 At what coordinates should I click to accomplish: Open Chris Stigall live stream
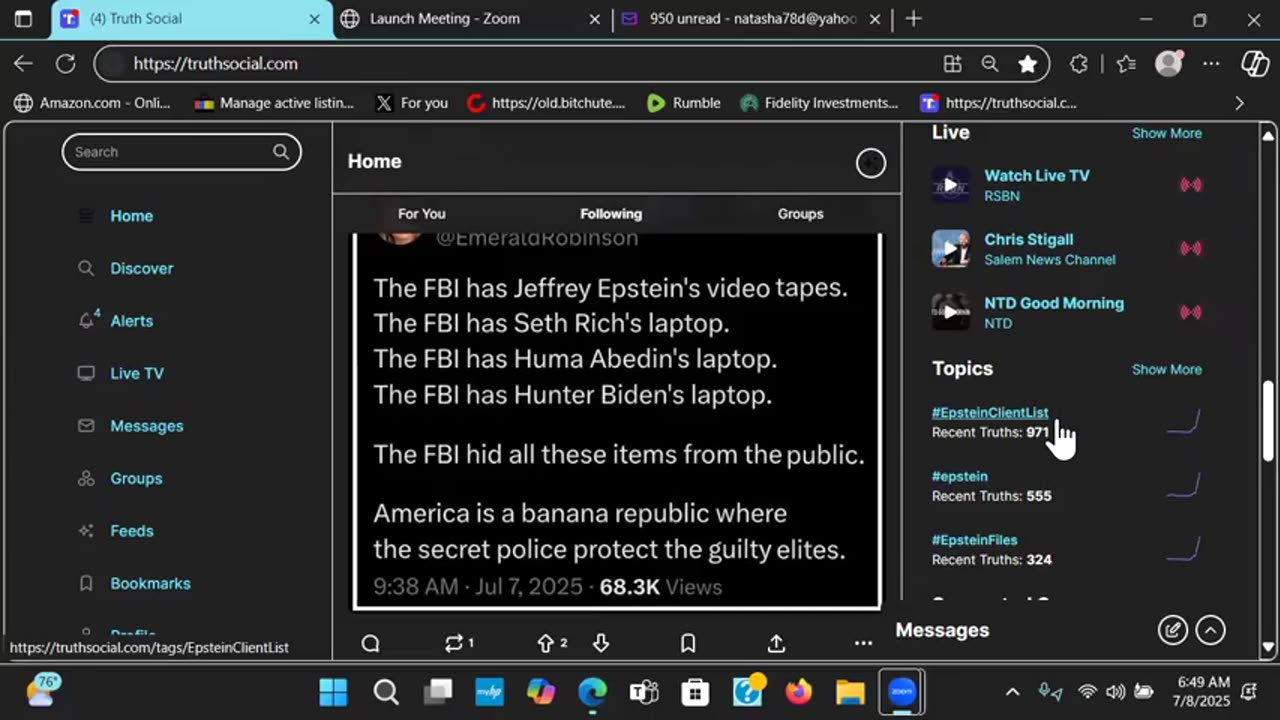click(x=1028, y=240)
